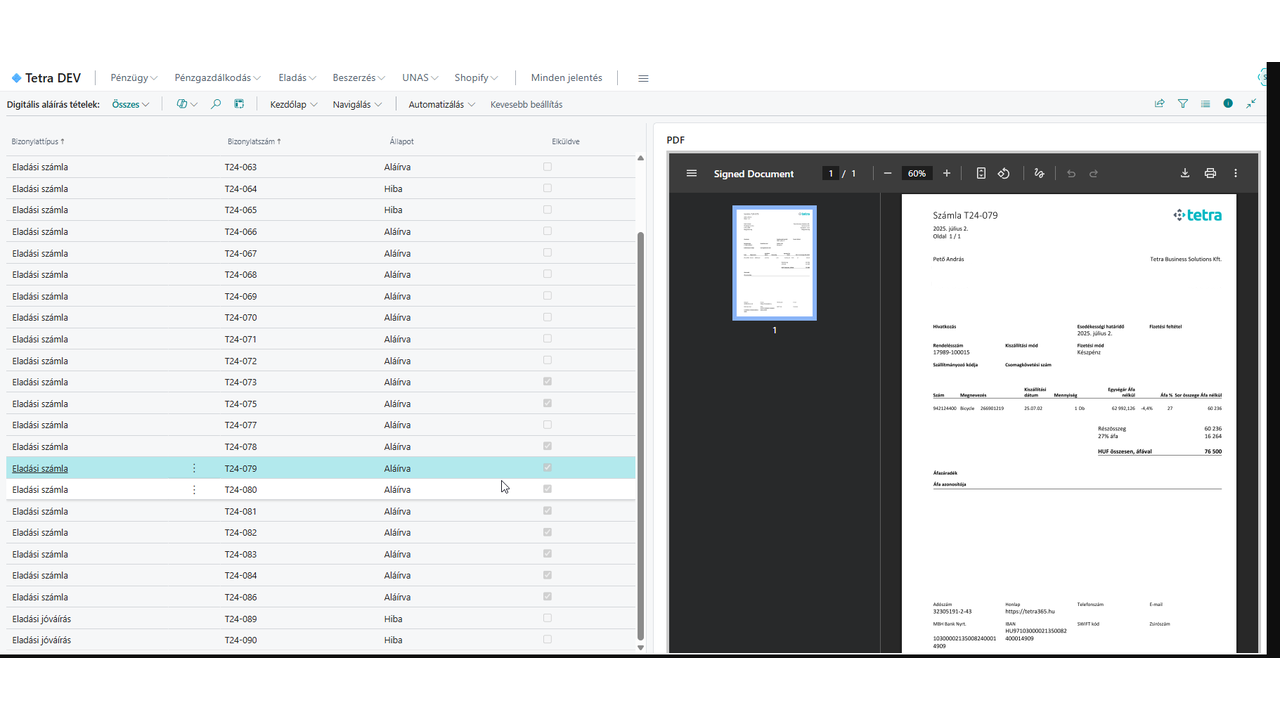The image size is (1280, 720).
Task: Open the search magnifier icon in action bar
Action: pyautogui.click(x=216, y=104)
